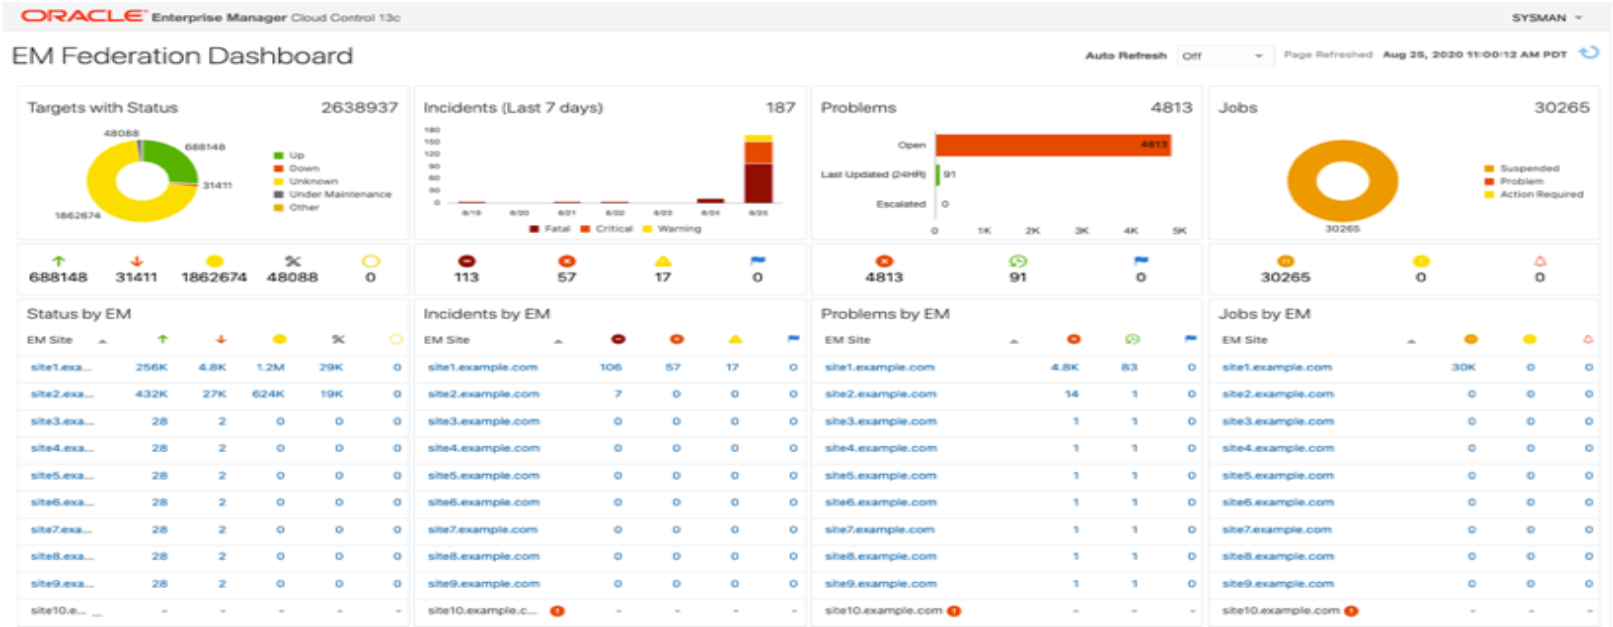Image resolution: width=1613 pixels, height=627 pixels.
Task: Click maintenance tools icon above 48088
Action: (292, 261)
